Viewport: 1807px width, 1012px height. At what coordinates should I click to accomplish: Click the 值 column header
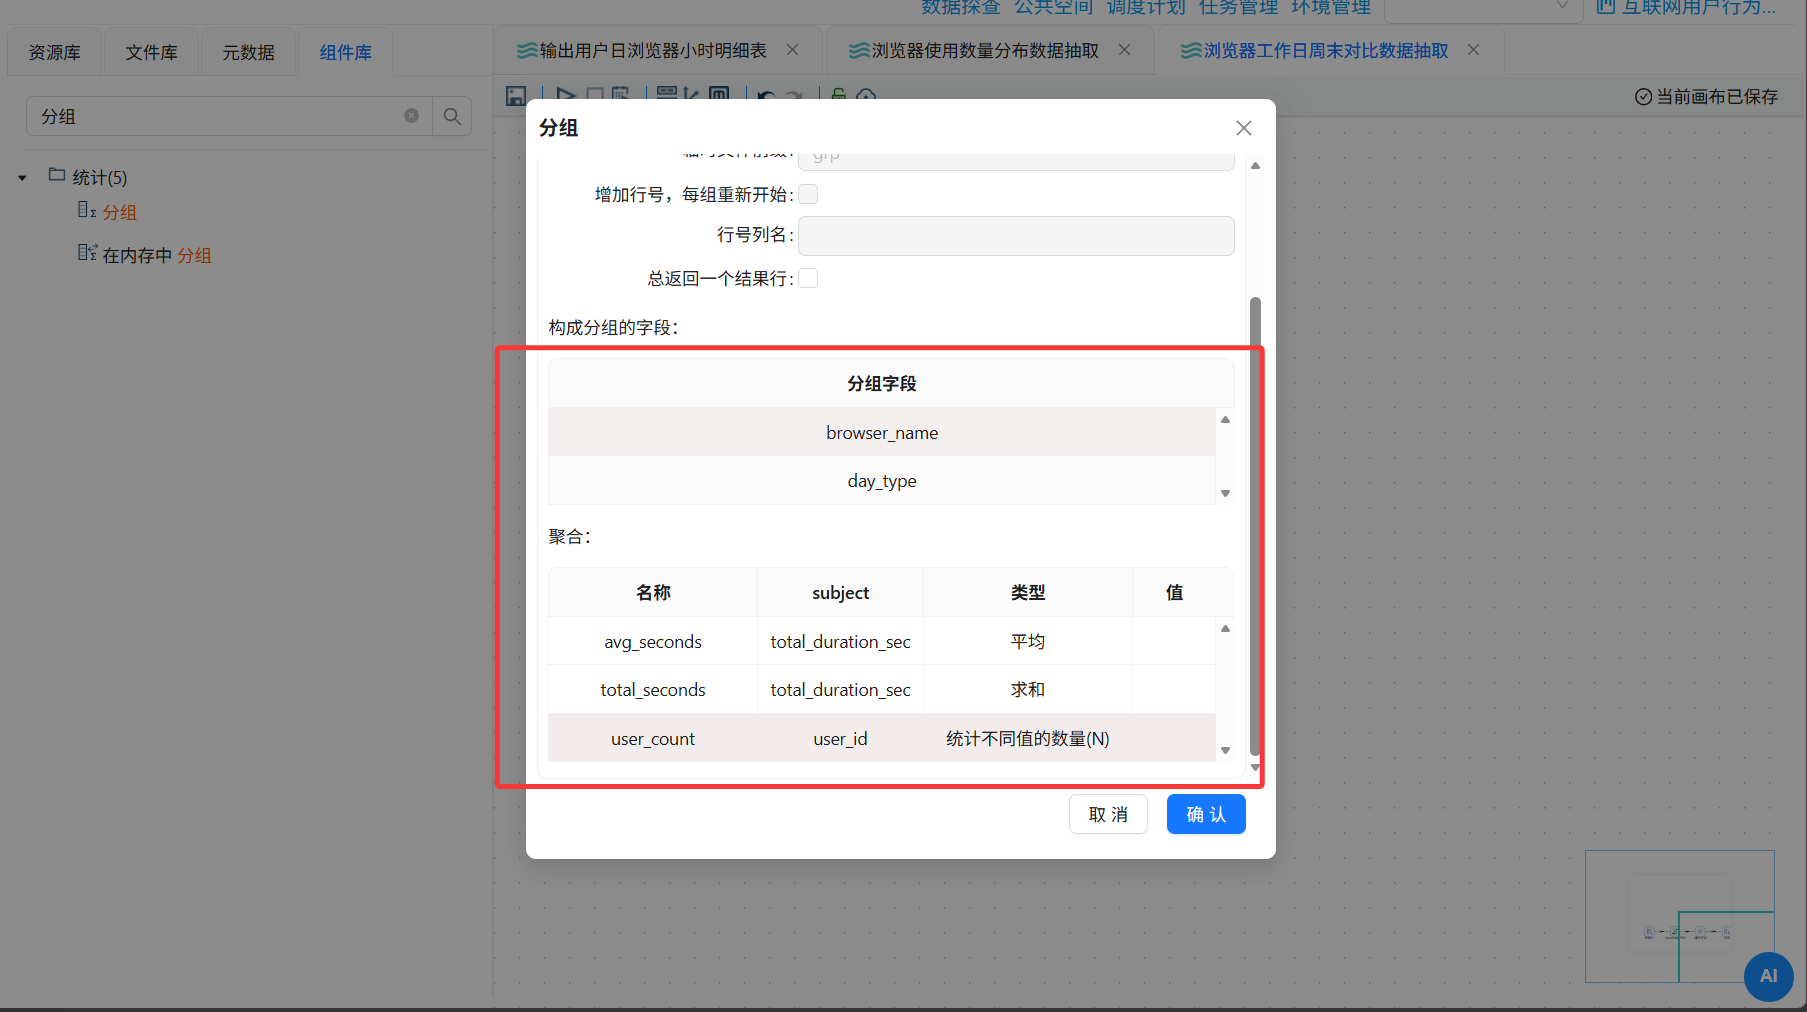pos(1175,592)
